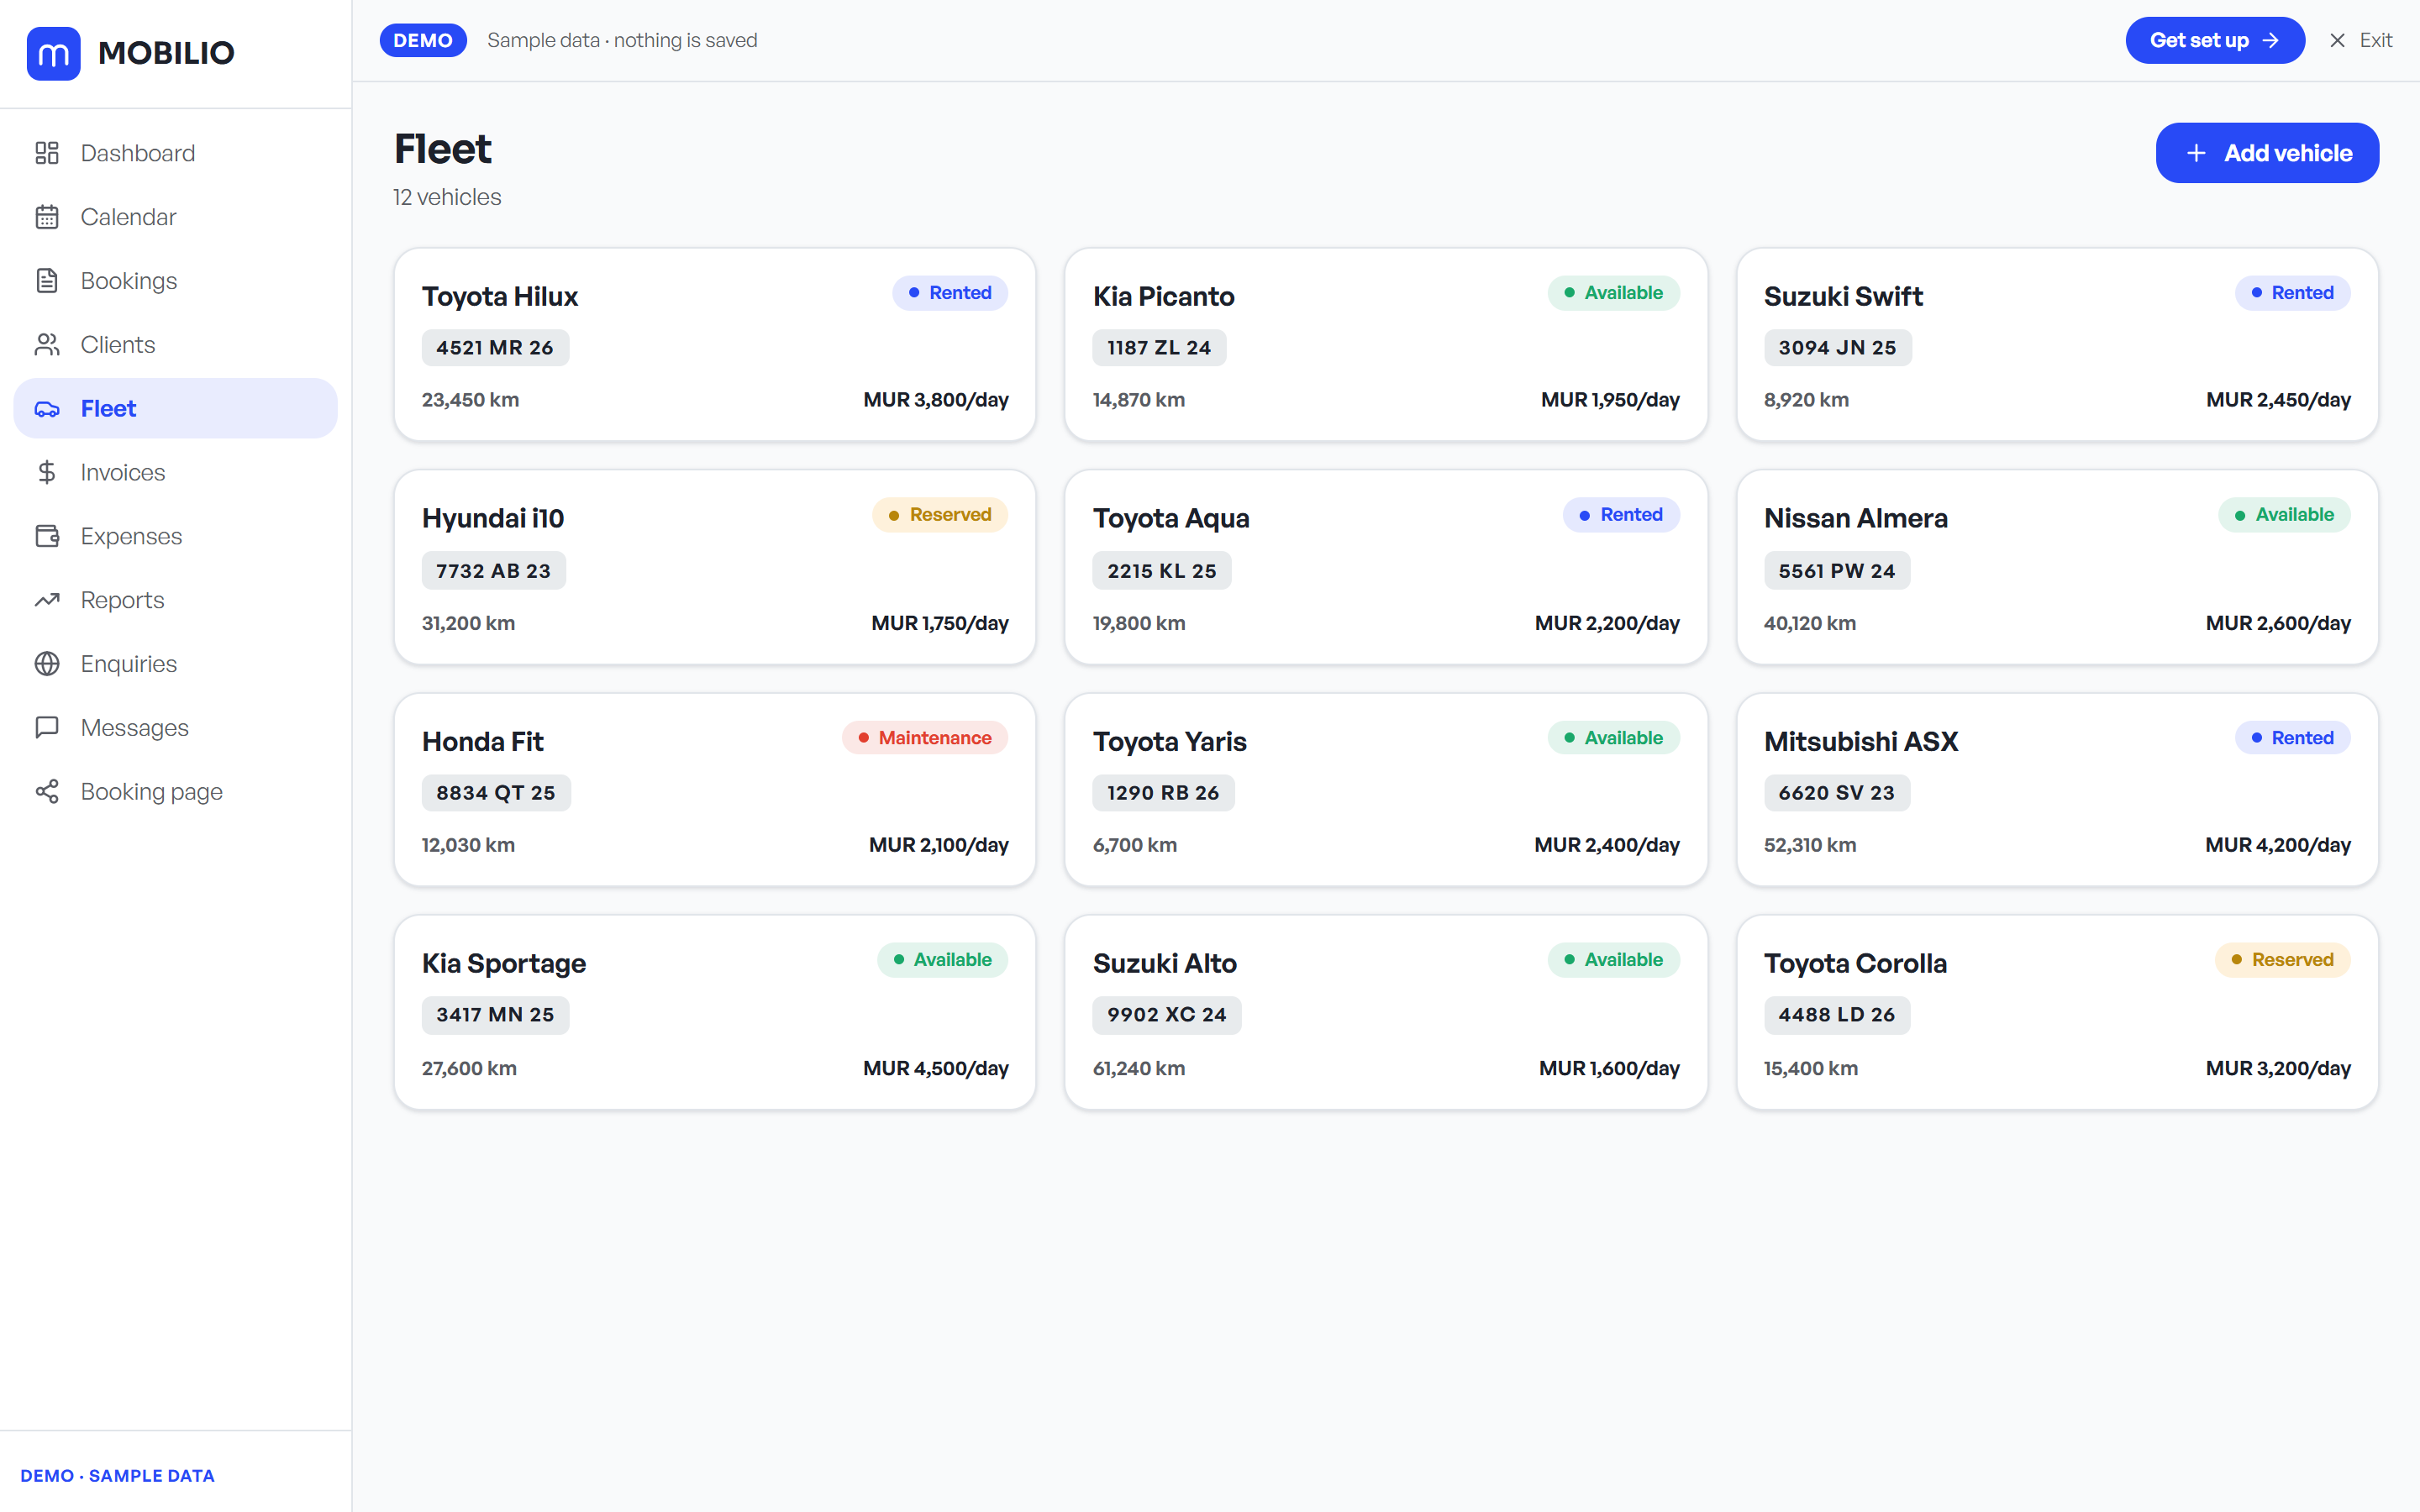Viewport: 2420px width, 1512px height.
Task: Click the Add vehicle button
Action: (x=2267, y=153)
